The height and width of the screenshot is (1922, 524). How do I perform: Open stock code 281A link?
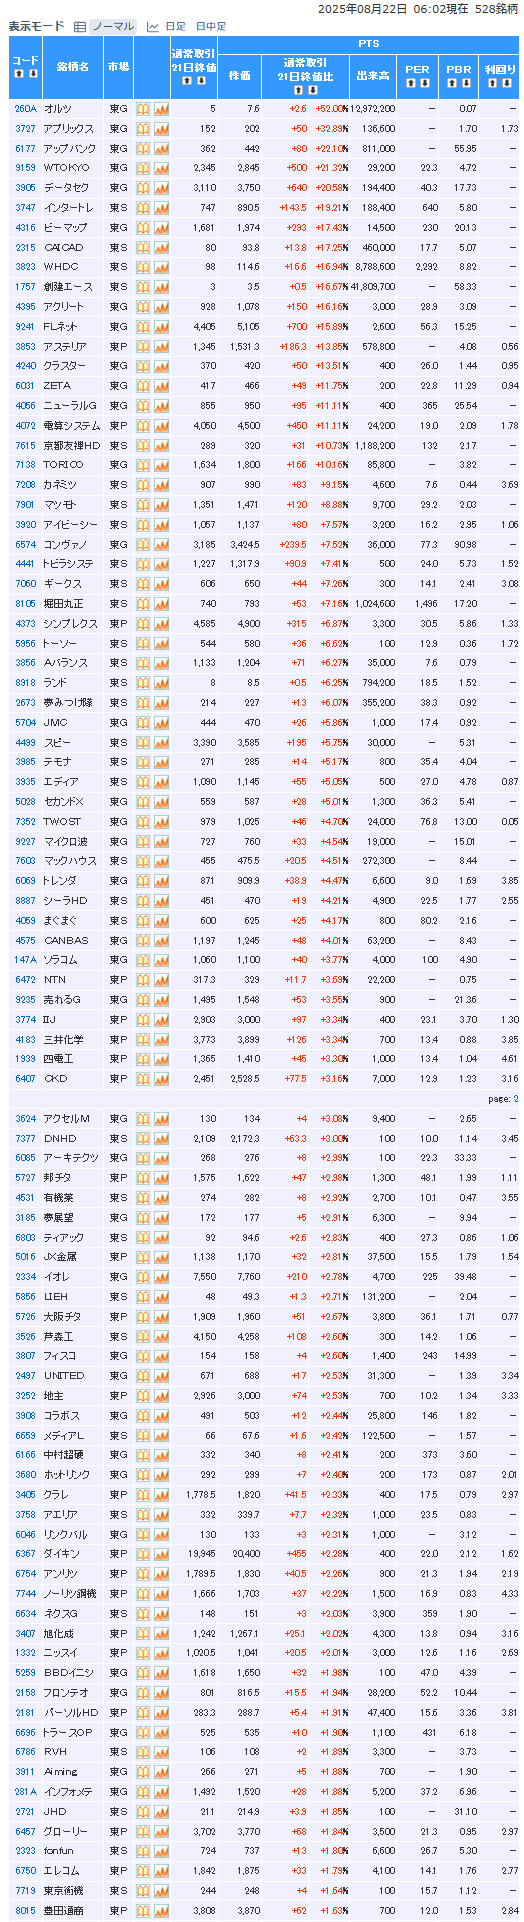[25, 1792]
